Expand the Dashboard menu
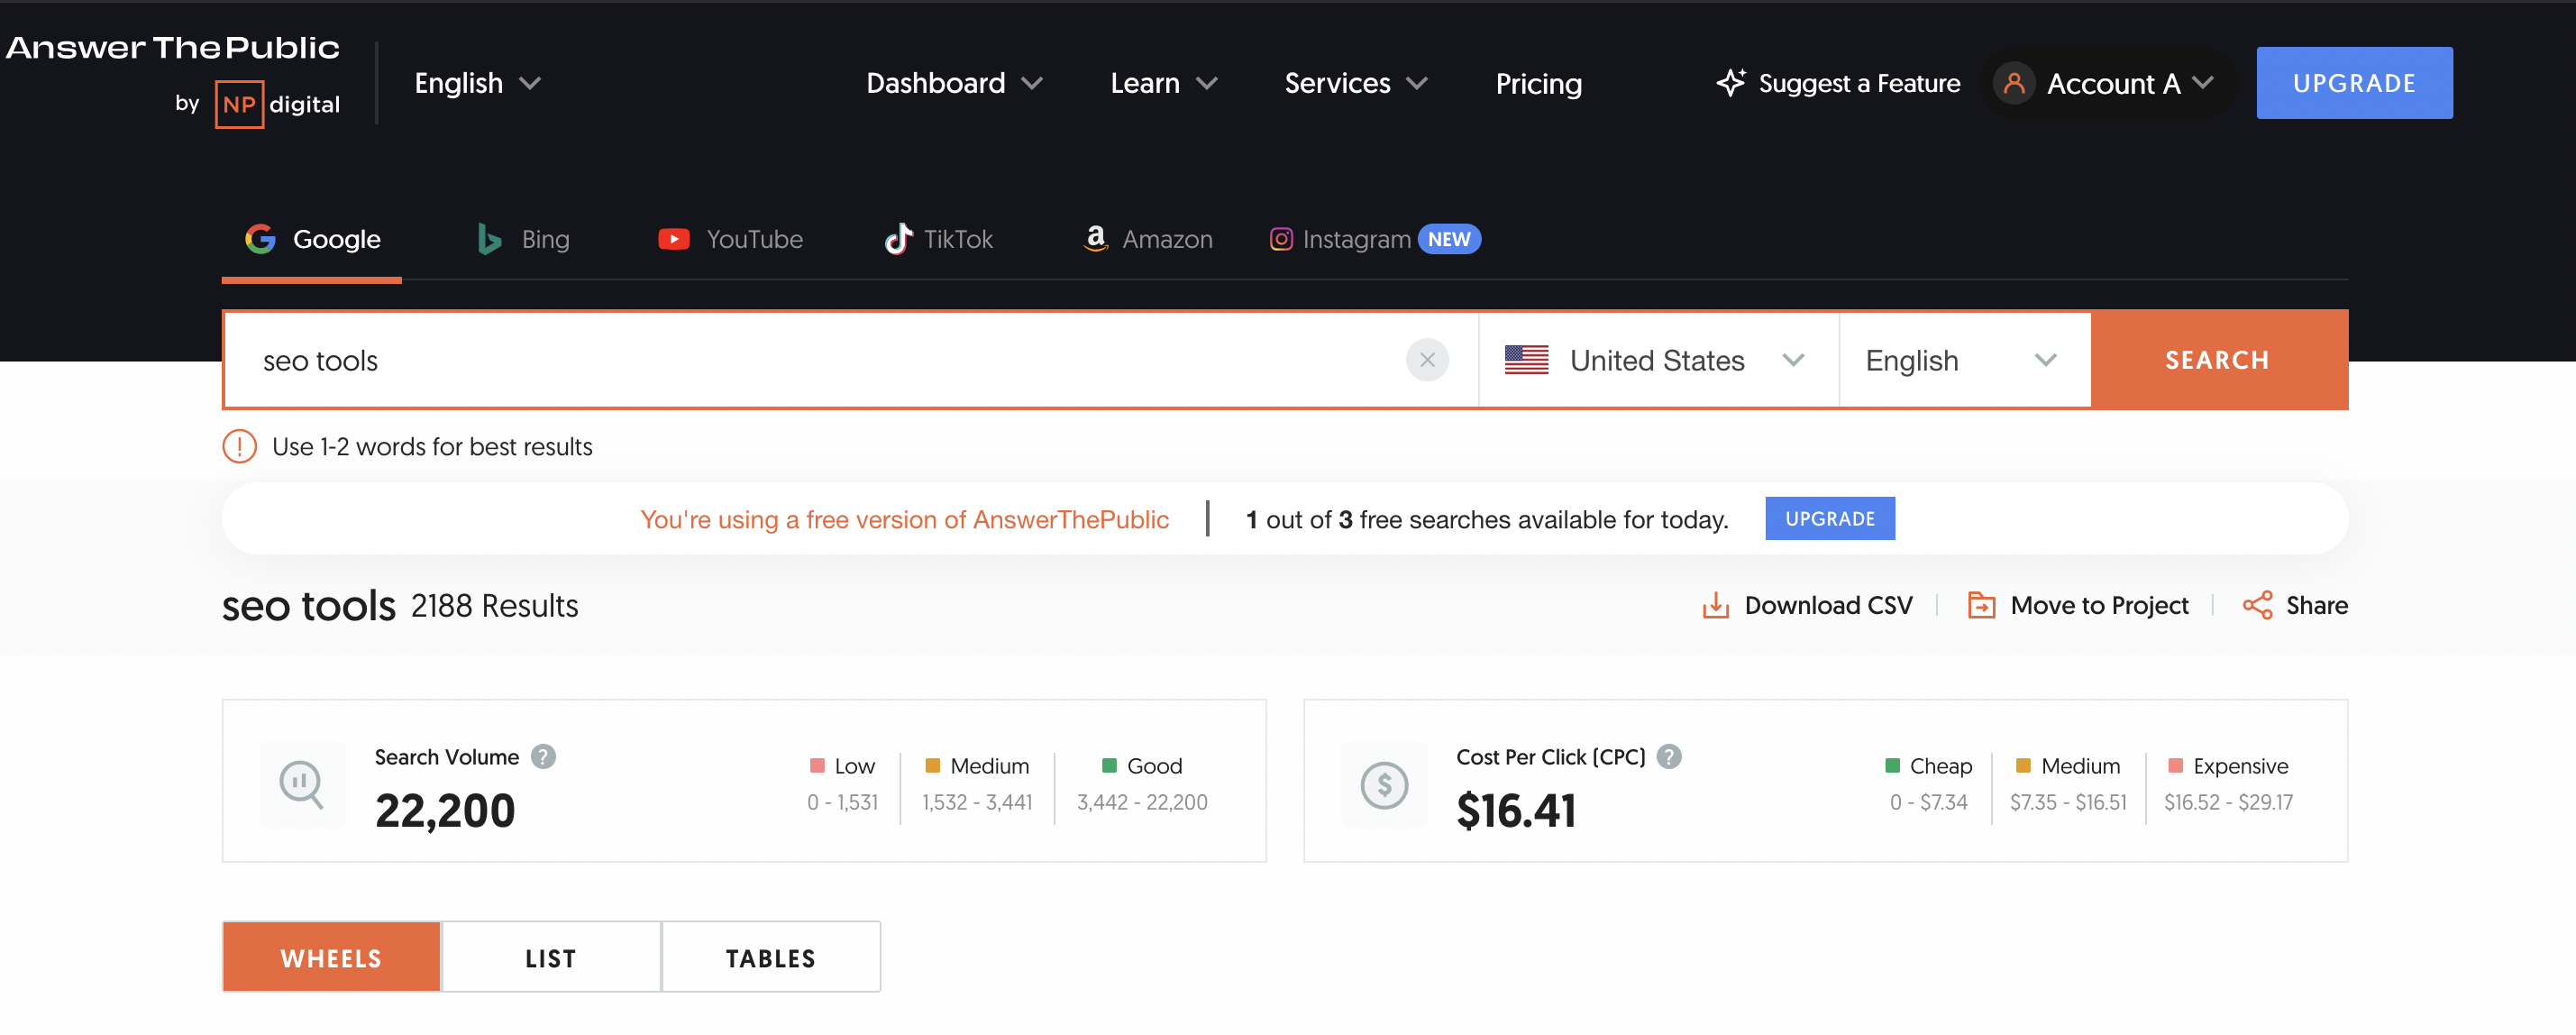2576x1035 pixels. coord(954,83)
